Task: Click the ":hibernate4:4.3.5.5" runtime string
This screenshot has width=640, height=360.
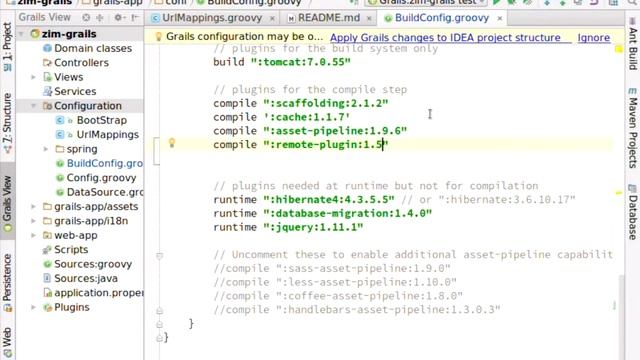Action: [329, 200]
